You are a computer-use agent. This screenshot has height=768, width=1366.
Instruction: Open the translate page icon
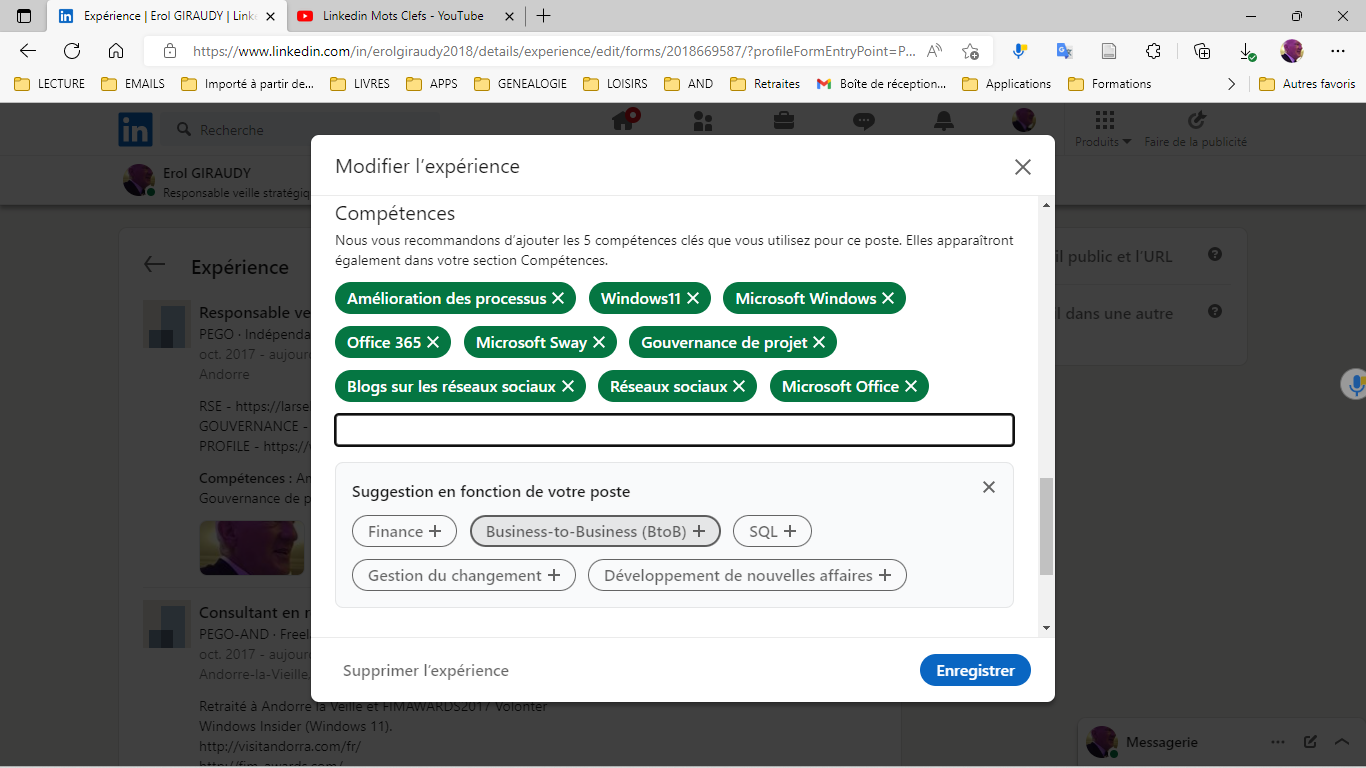[x=1064, y=51]
